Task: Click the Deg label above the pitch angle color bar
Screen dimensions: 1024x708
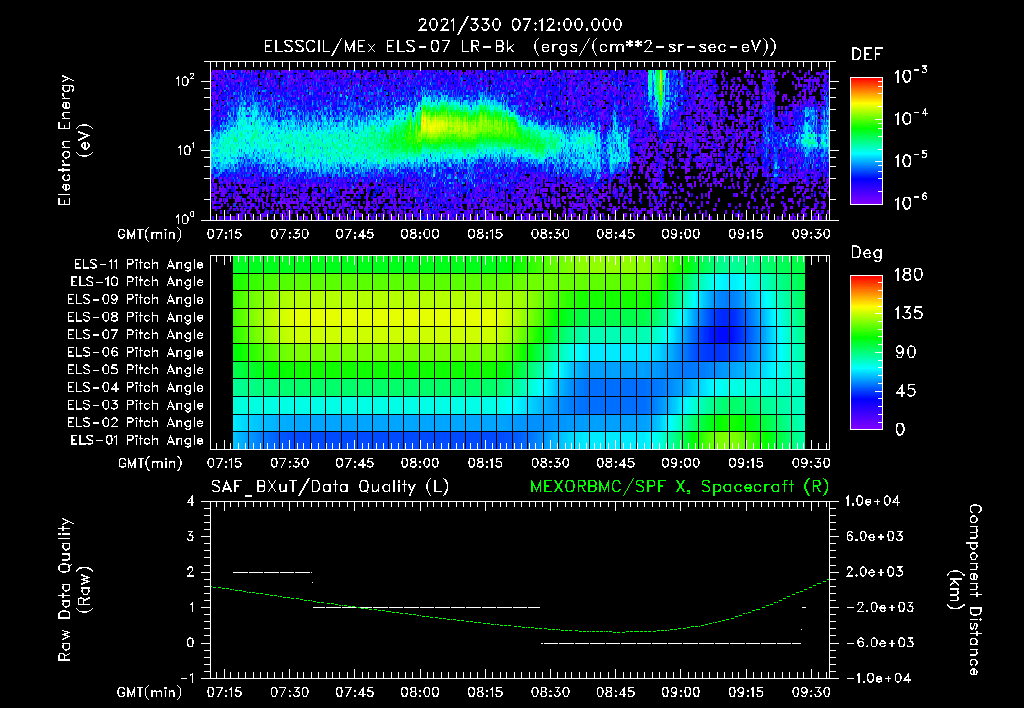Action: coord(867,253)
